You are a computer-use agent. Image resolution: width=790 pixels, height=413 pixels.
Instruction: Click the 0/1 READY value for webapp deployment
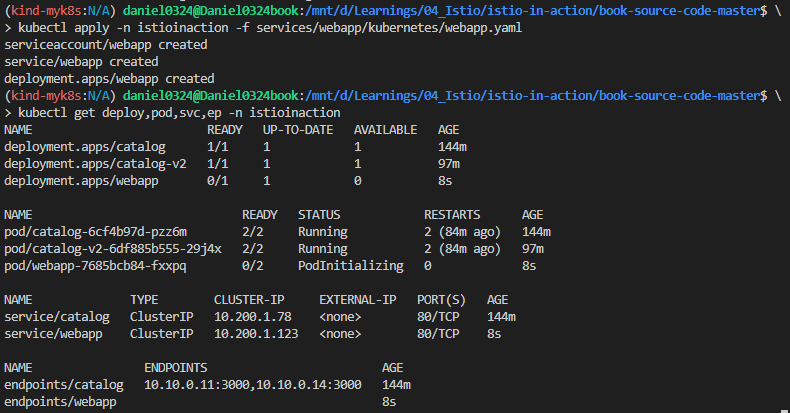pyautogui.click(x=218, y=181)
